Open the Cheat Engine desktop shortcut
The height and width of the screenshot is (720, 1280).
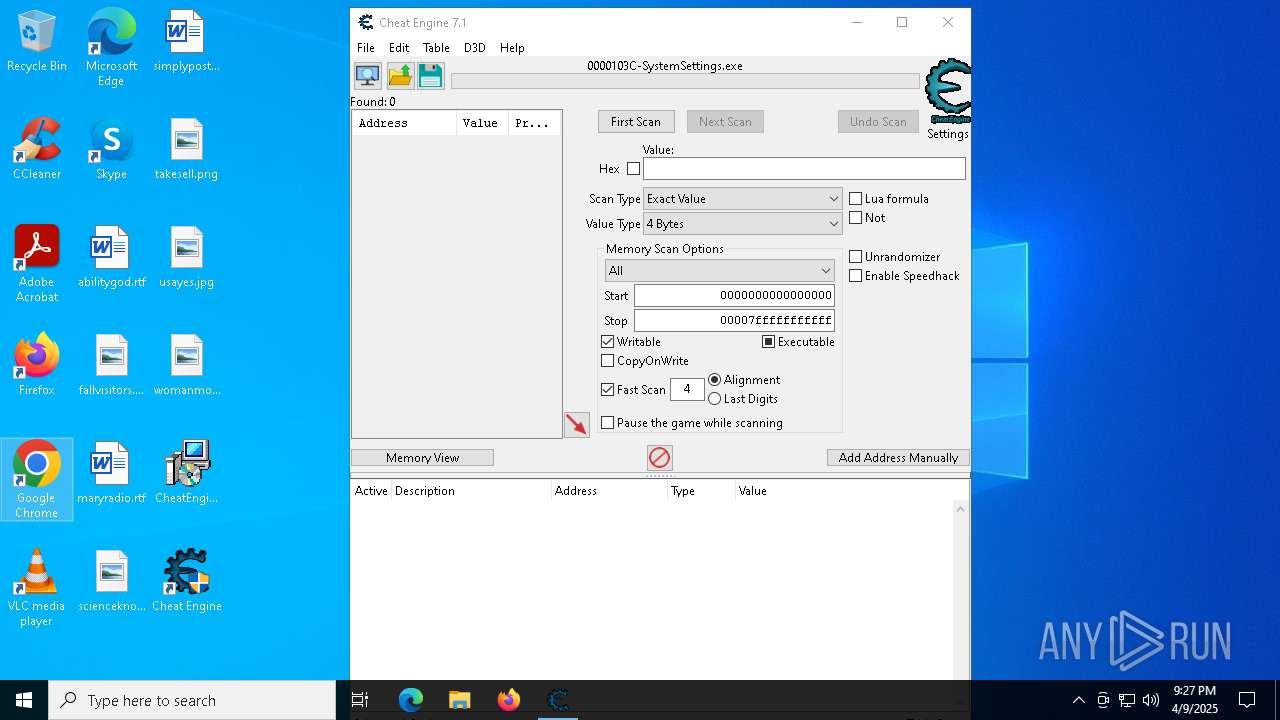186,582
